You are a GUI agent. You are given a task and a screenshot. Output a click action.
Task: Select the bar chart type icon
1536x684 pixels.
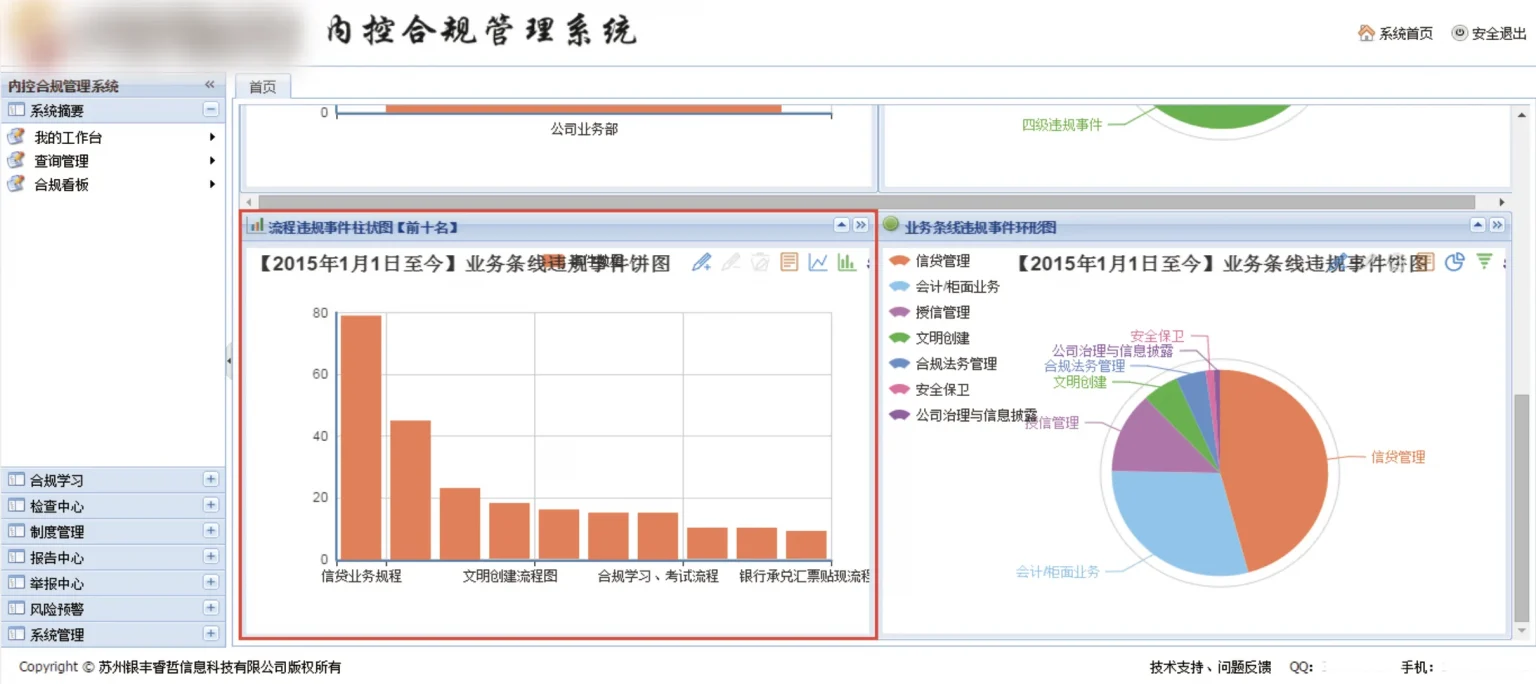[x=846, y=262]
